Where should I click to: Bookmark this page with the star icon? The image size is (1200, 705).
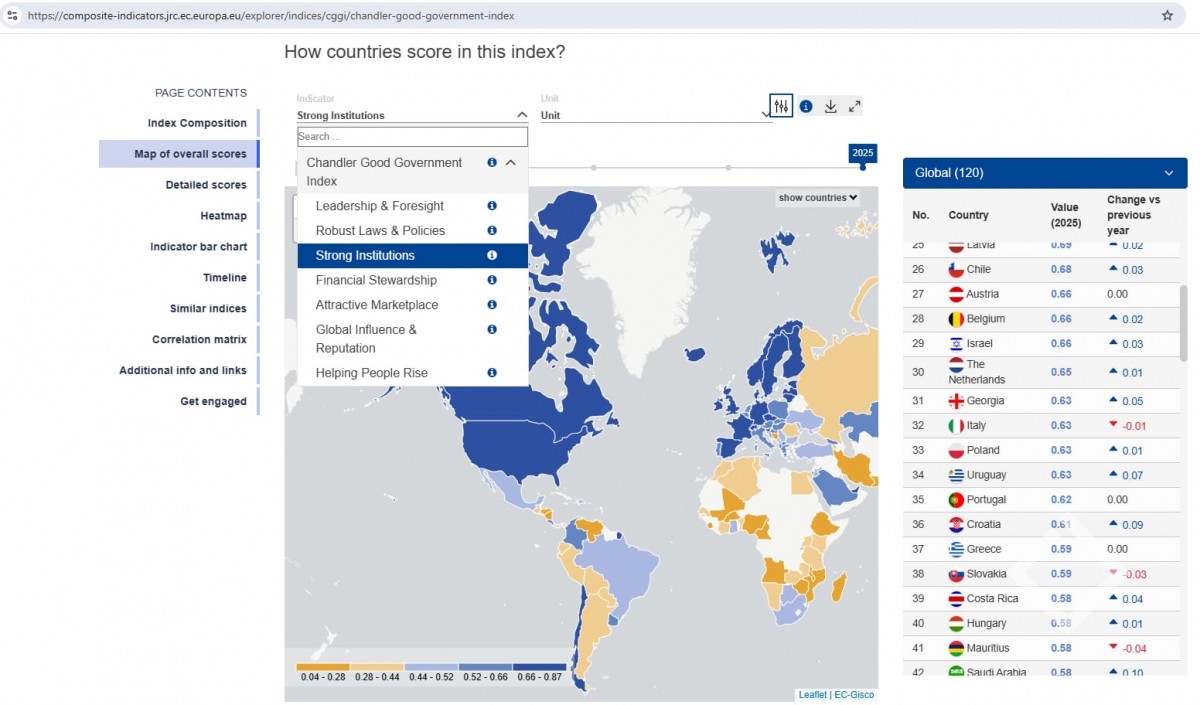pos(1167,16)
